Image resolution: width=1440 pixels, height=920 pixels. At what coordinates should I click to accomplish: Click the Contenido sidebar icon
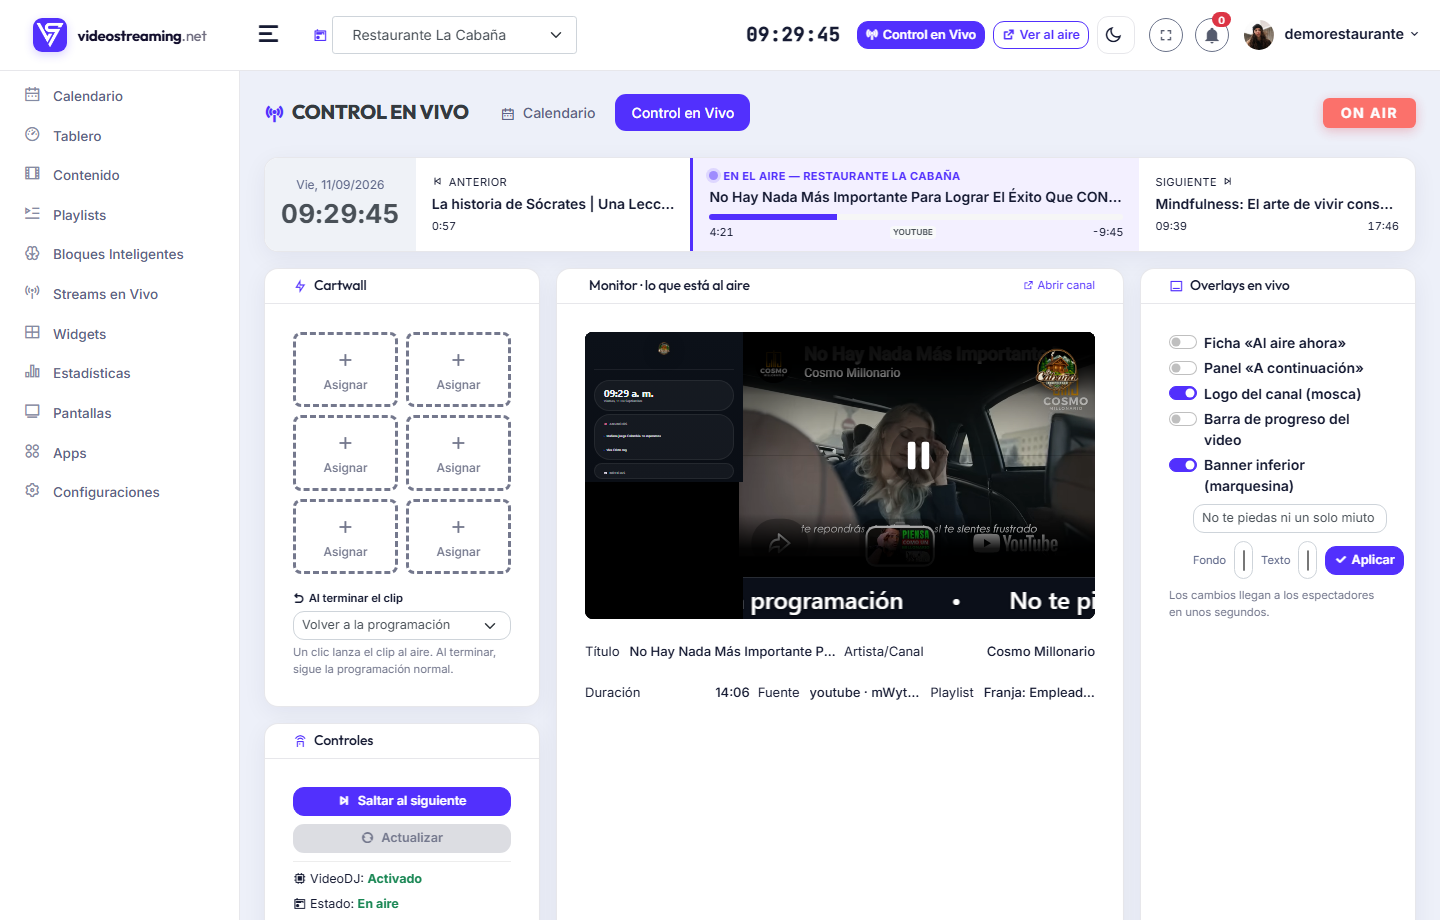pos(32,174)
